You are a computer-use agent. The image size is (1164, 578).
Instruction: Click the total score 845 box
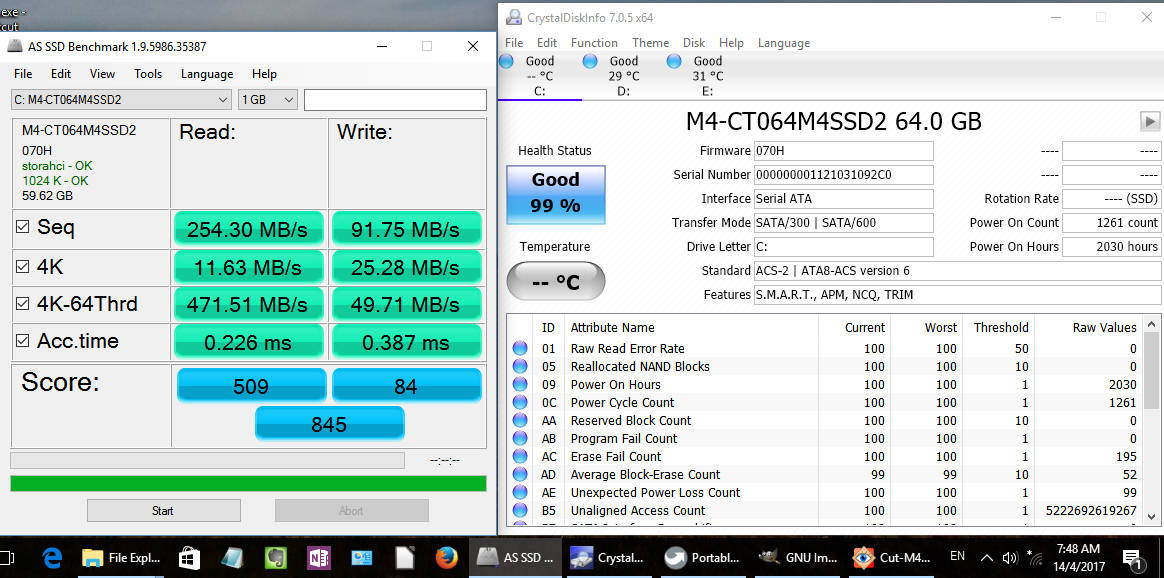(330, 424)
